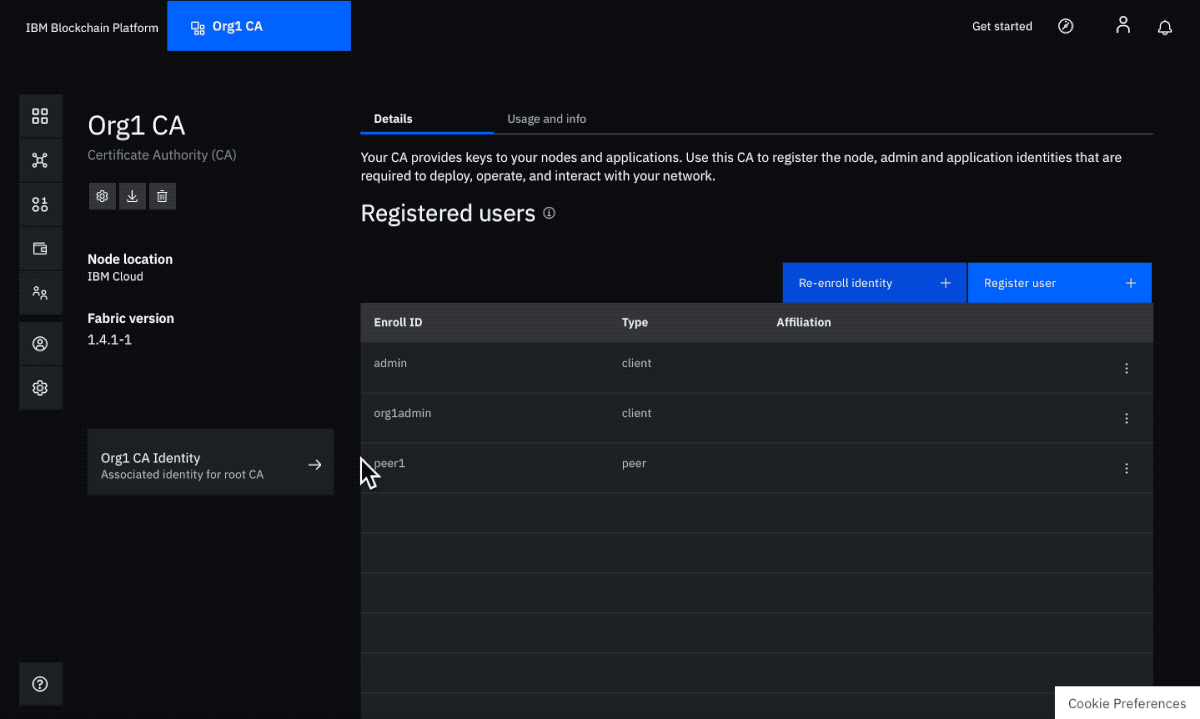
Task: Click the export download icon for Org1 CA
Action: [x=132, y=196]
